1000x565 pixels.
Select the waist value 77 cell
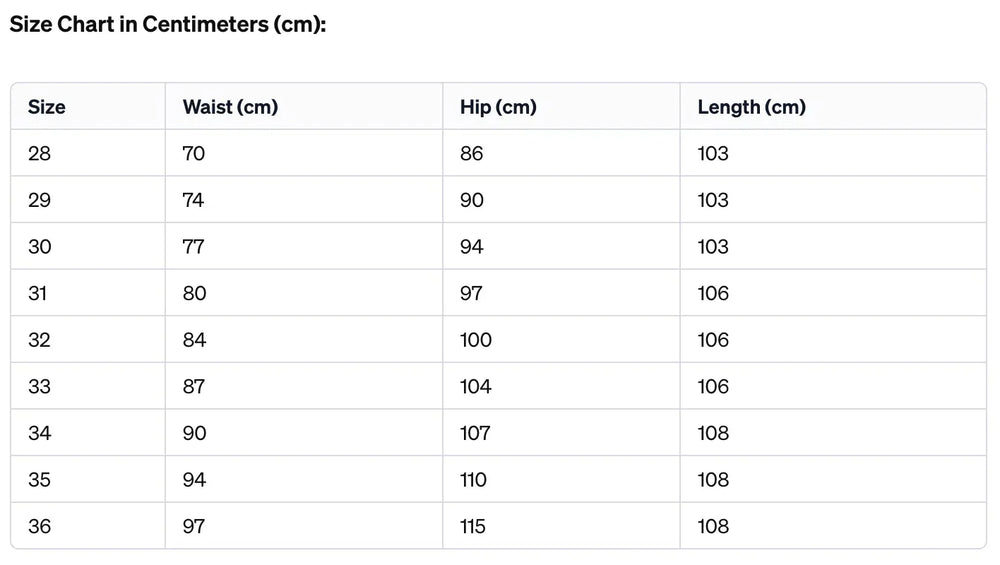coord(194,247)
